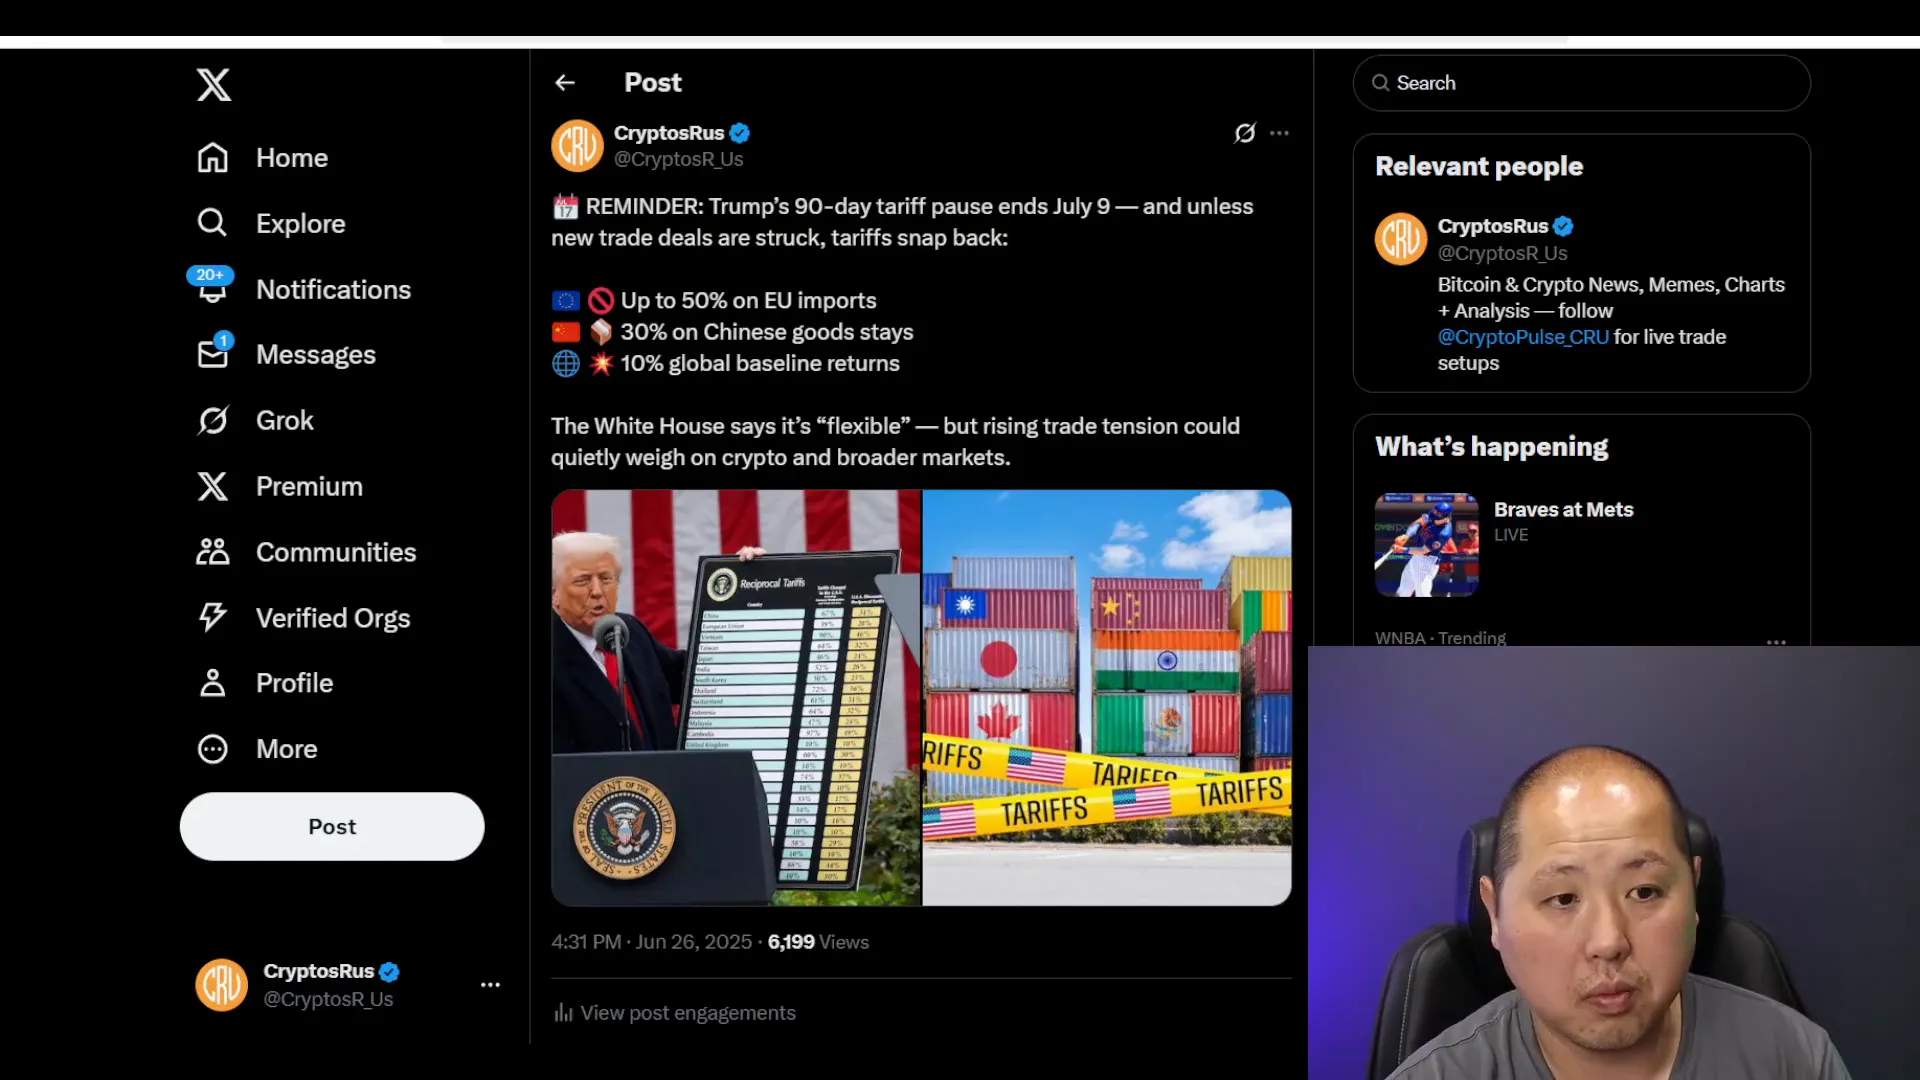Image resolution: width=1920 pixels, height=1080 pixels.
Task: Click the More circle-dots icon
Action: [x=212, y=749]
